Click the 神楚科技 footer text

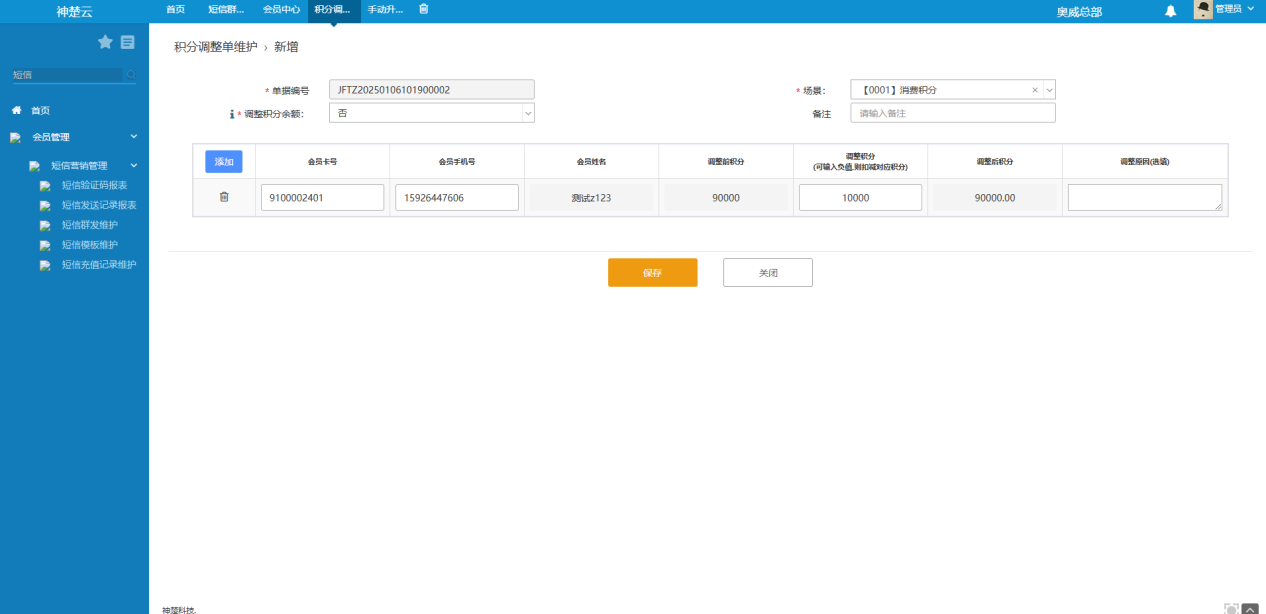tap(179, 609)
